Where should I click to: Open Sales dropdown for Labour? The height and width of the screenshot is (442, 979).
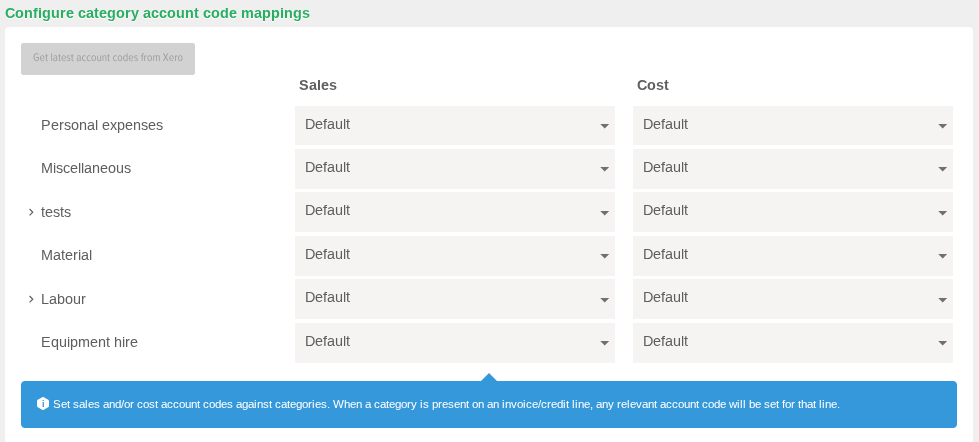tap(455, 298)
